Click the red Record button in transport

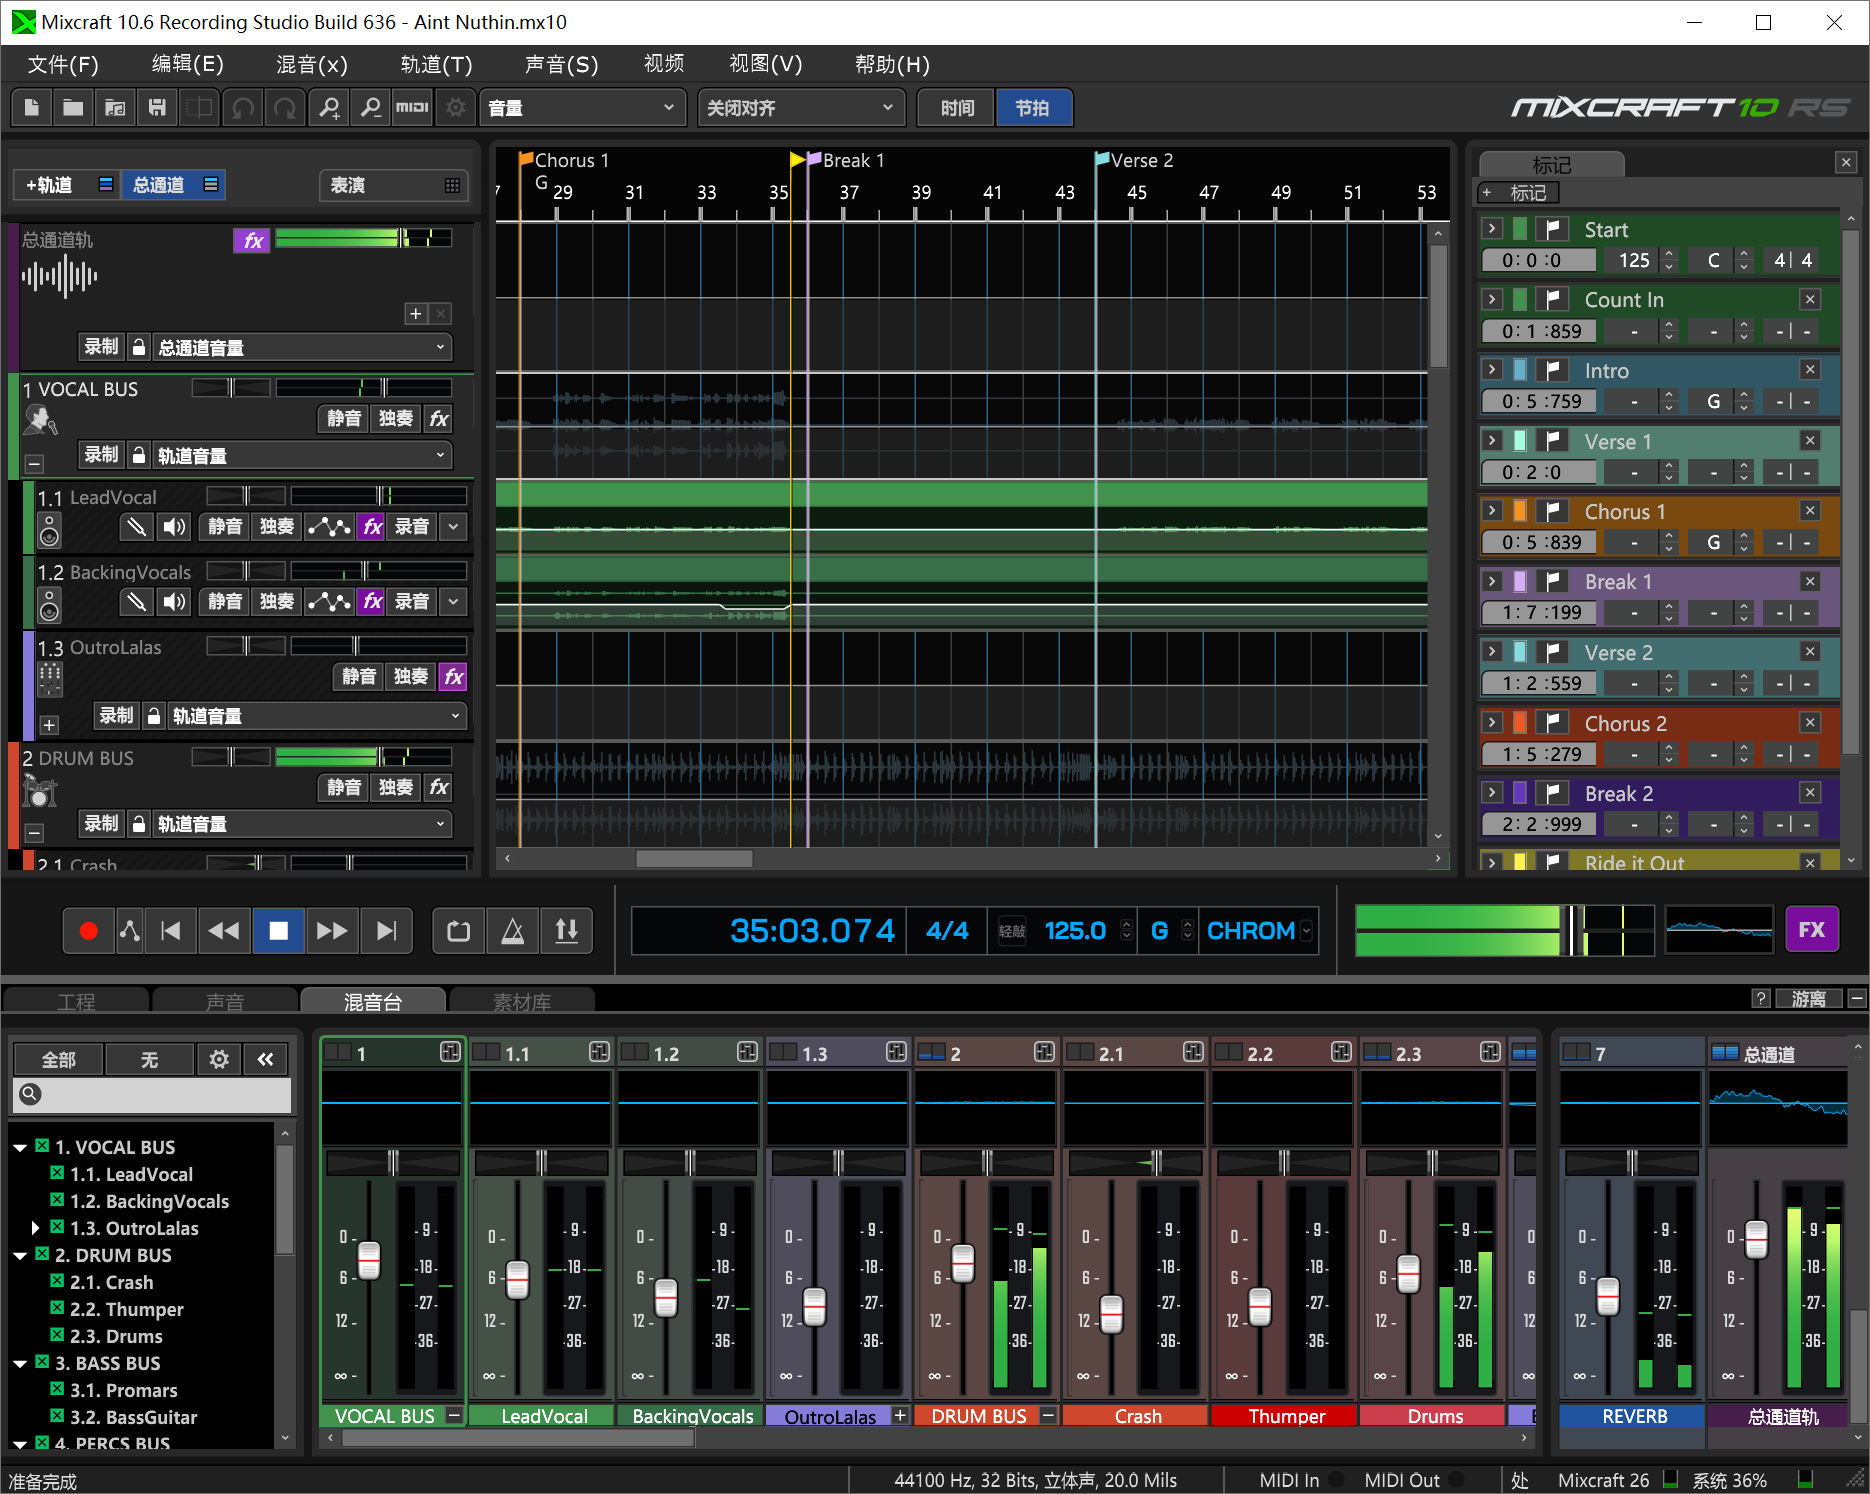pos(89,931)
